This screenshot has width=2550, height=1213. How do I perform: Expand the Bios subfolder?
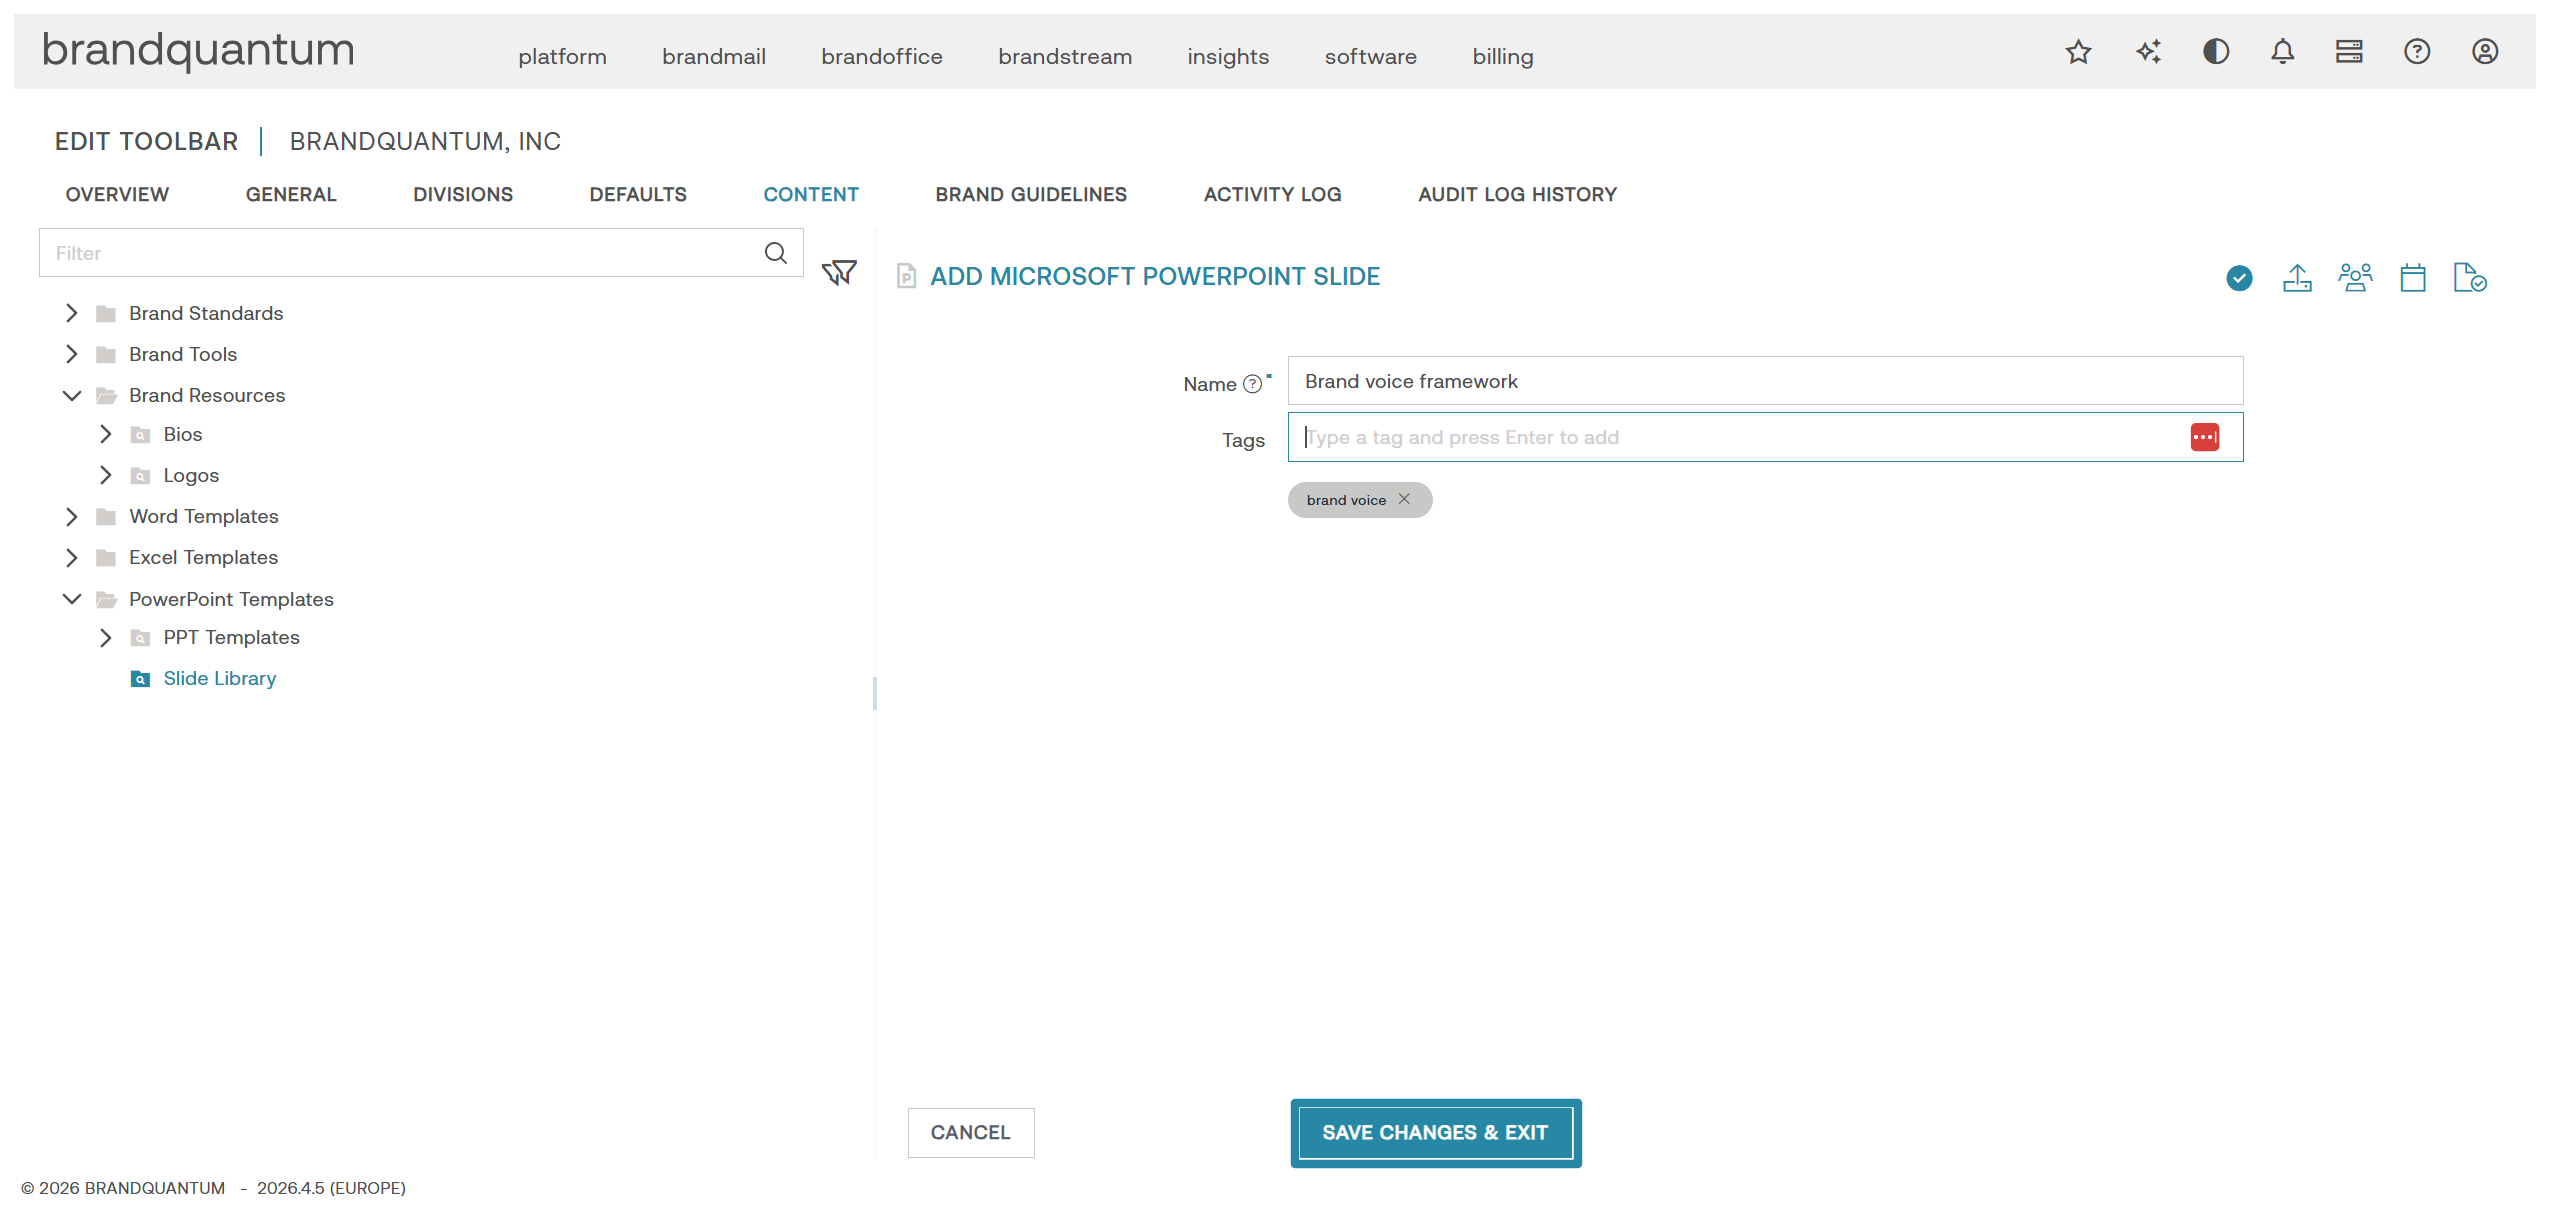pos(105,434)
